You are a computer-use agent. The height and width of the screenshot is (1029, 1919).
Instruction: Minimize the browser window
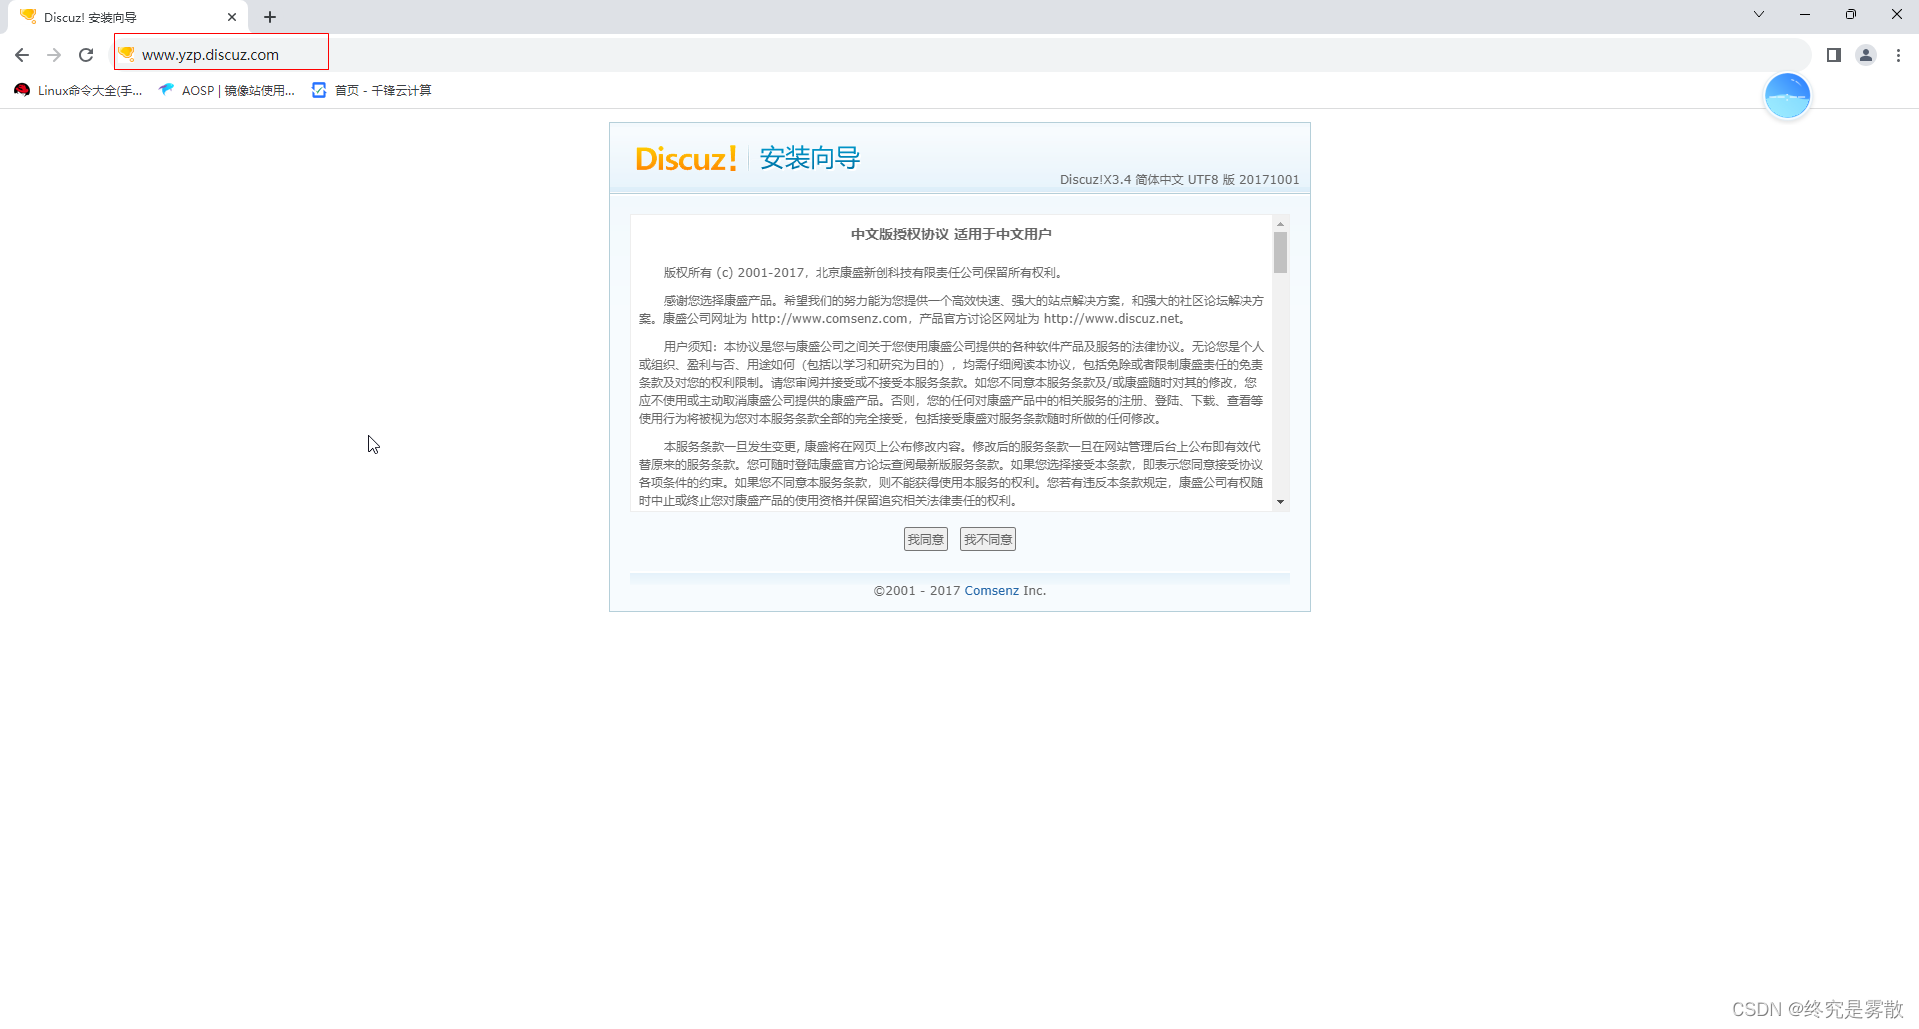[1805, 14]
